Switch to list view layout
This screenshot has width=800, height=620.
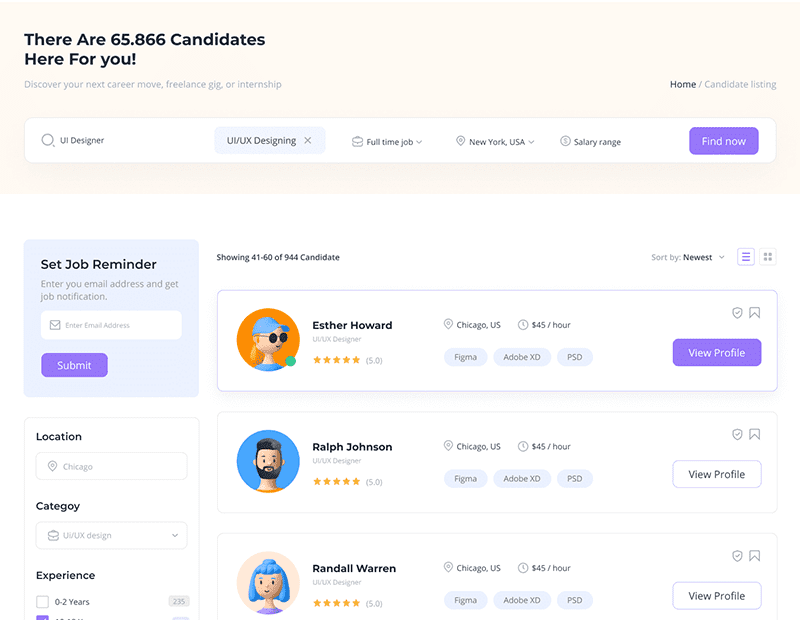746,257
